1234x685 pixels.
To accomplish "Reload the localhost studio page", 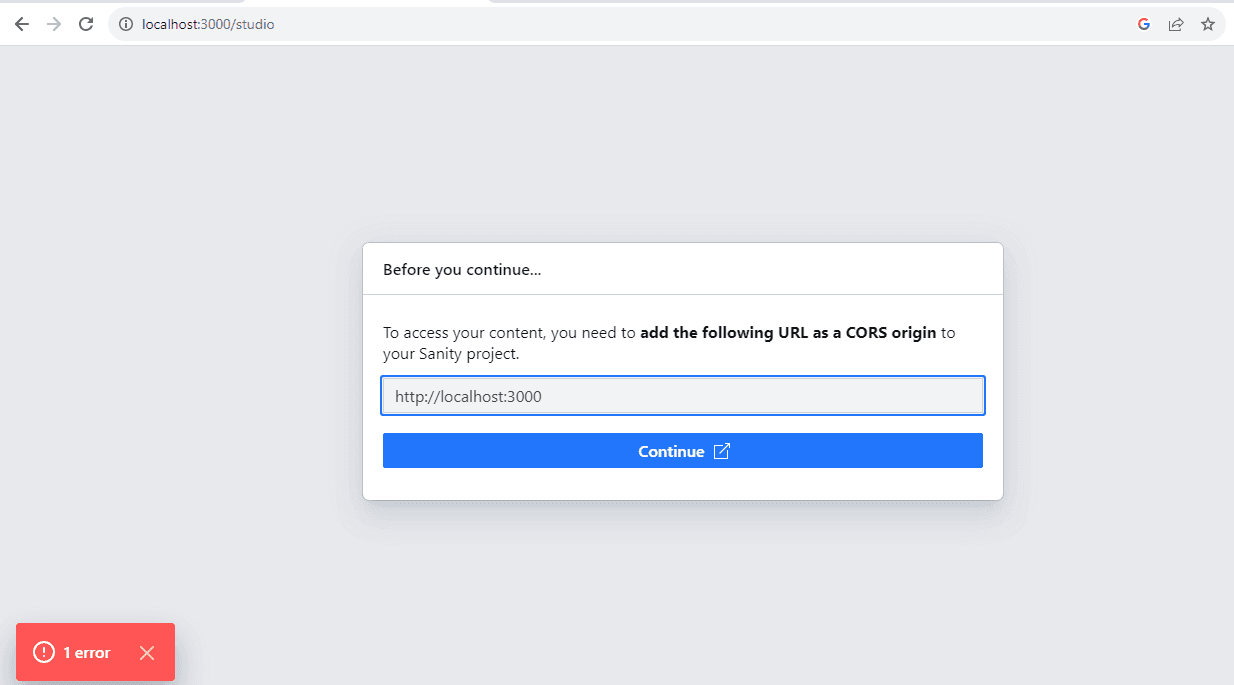I will [86, 24].
